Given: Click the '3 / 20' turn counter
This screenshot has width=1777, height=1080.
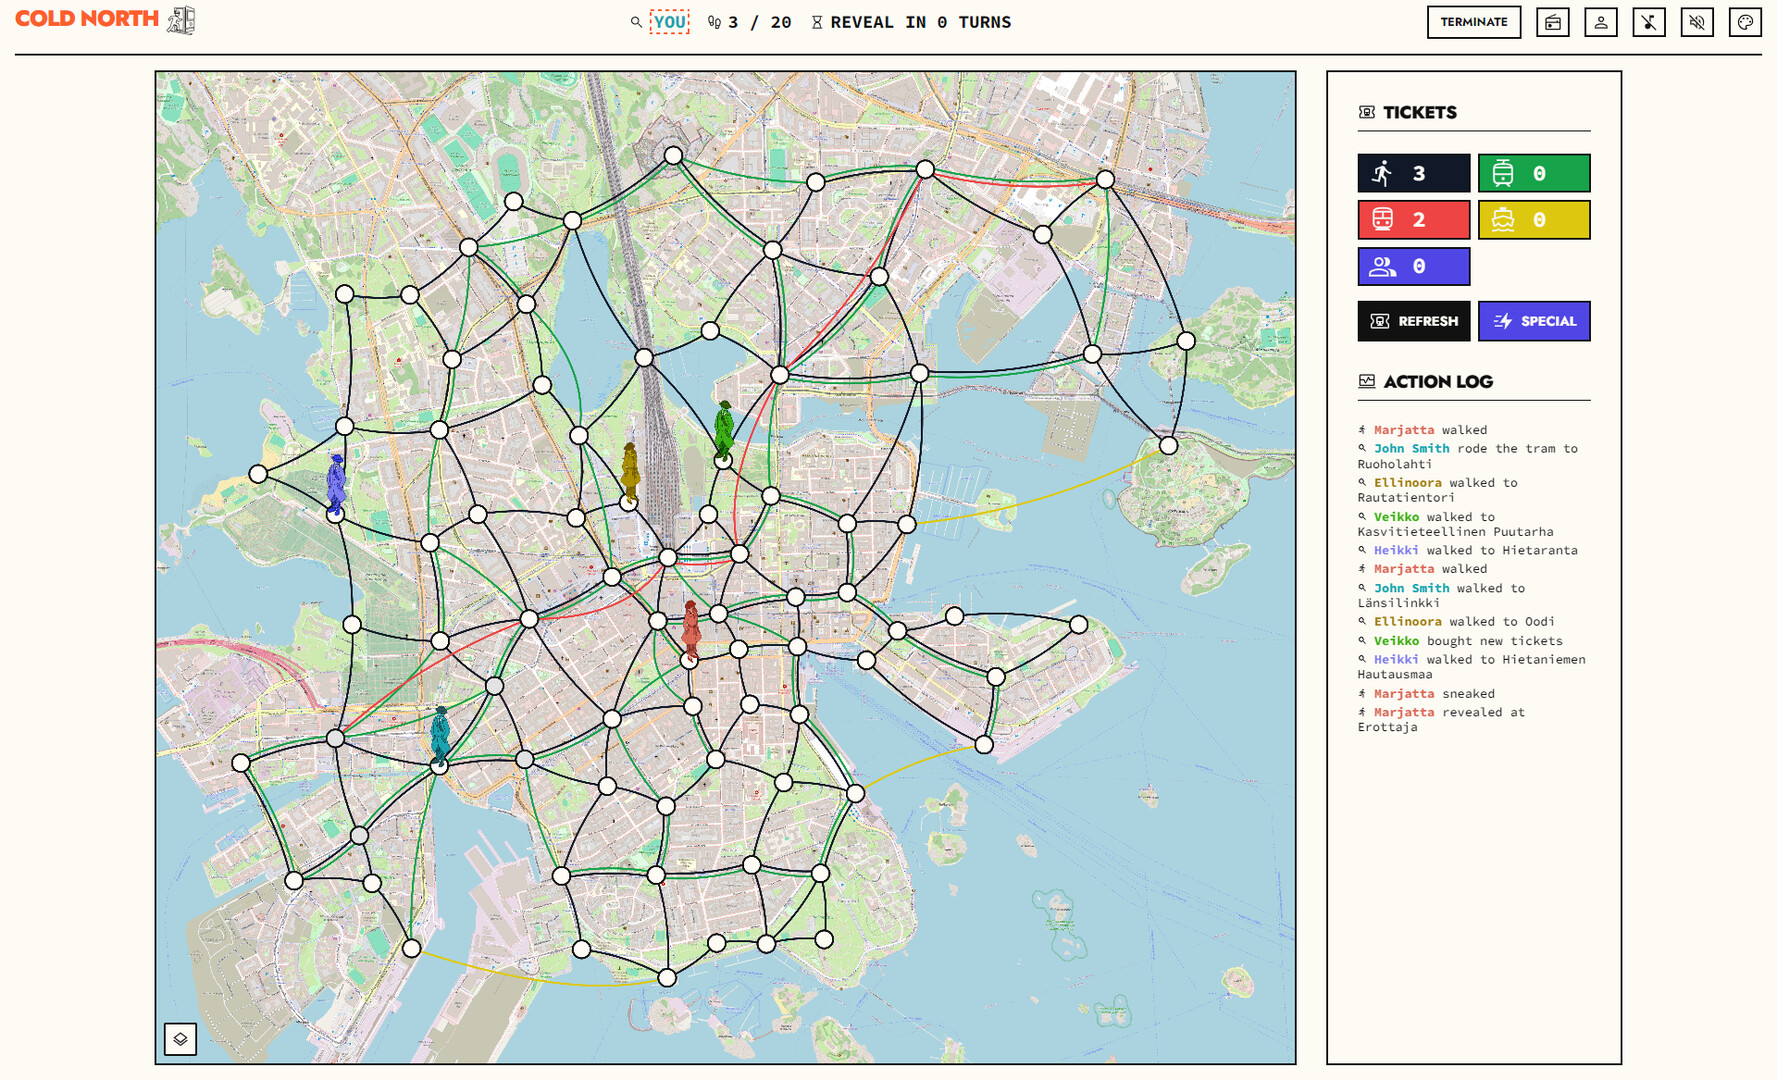Looking at the screenshot, I should coord(760,22).
